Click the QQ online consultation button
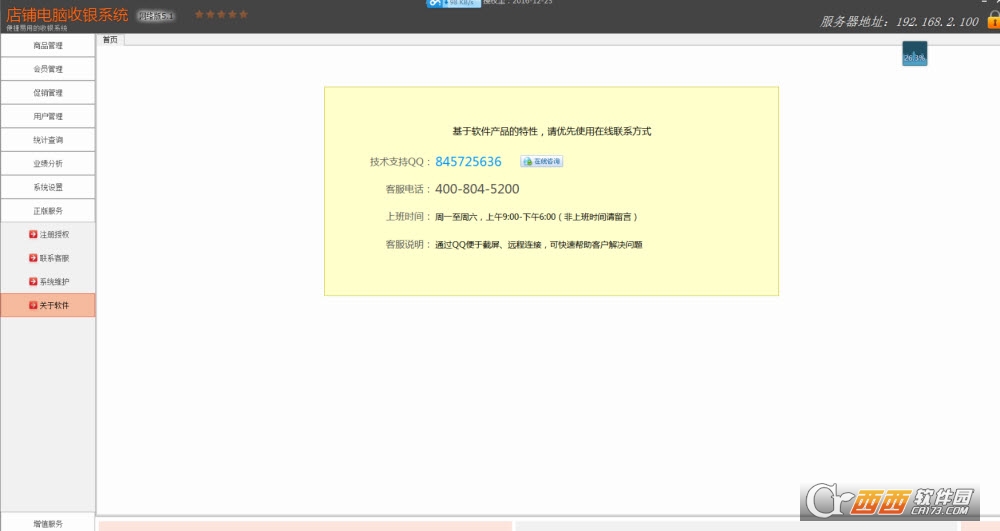This screenshot has width=1000, height=531. (541, 161)
